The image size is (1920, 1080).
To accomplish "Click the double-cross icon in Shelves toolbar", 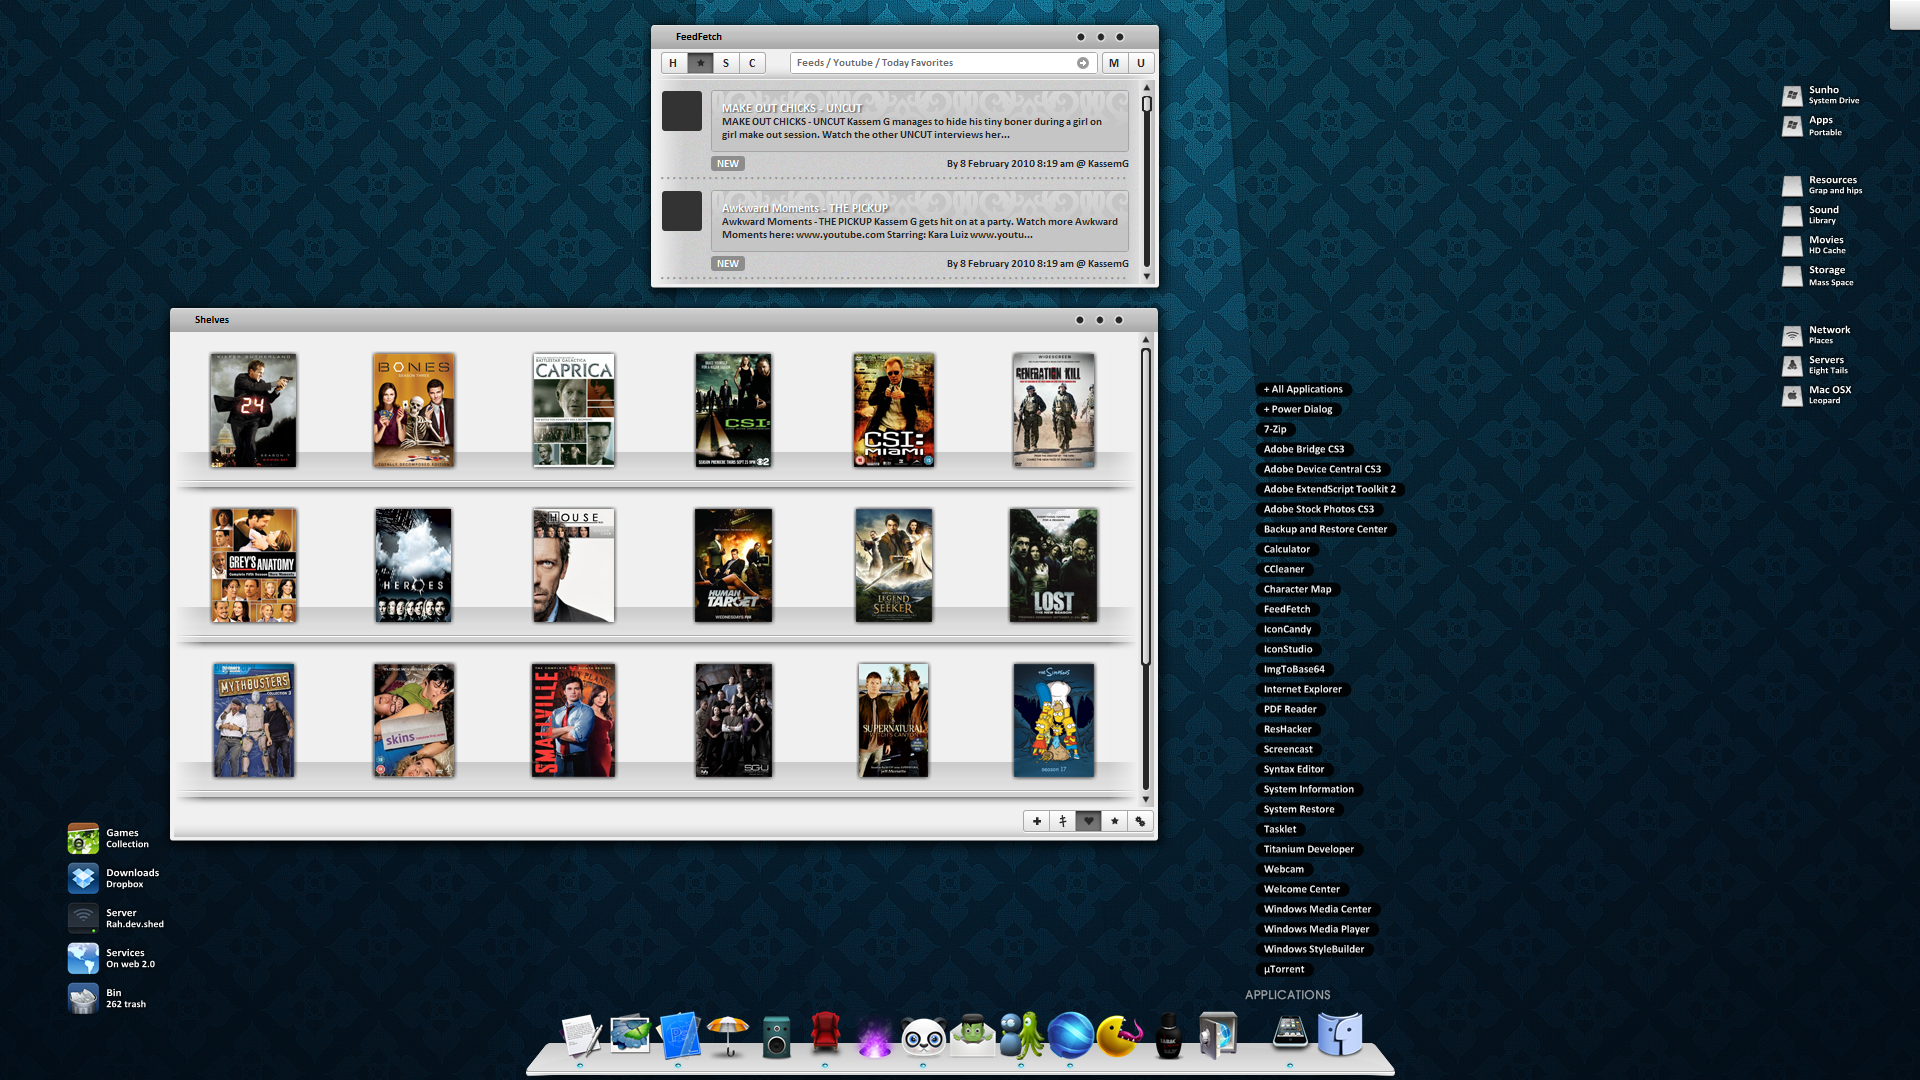I will click(x=1063, y=821).
